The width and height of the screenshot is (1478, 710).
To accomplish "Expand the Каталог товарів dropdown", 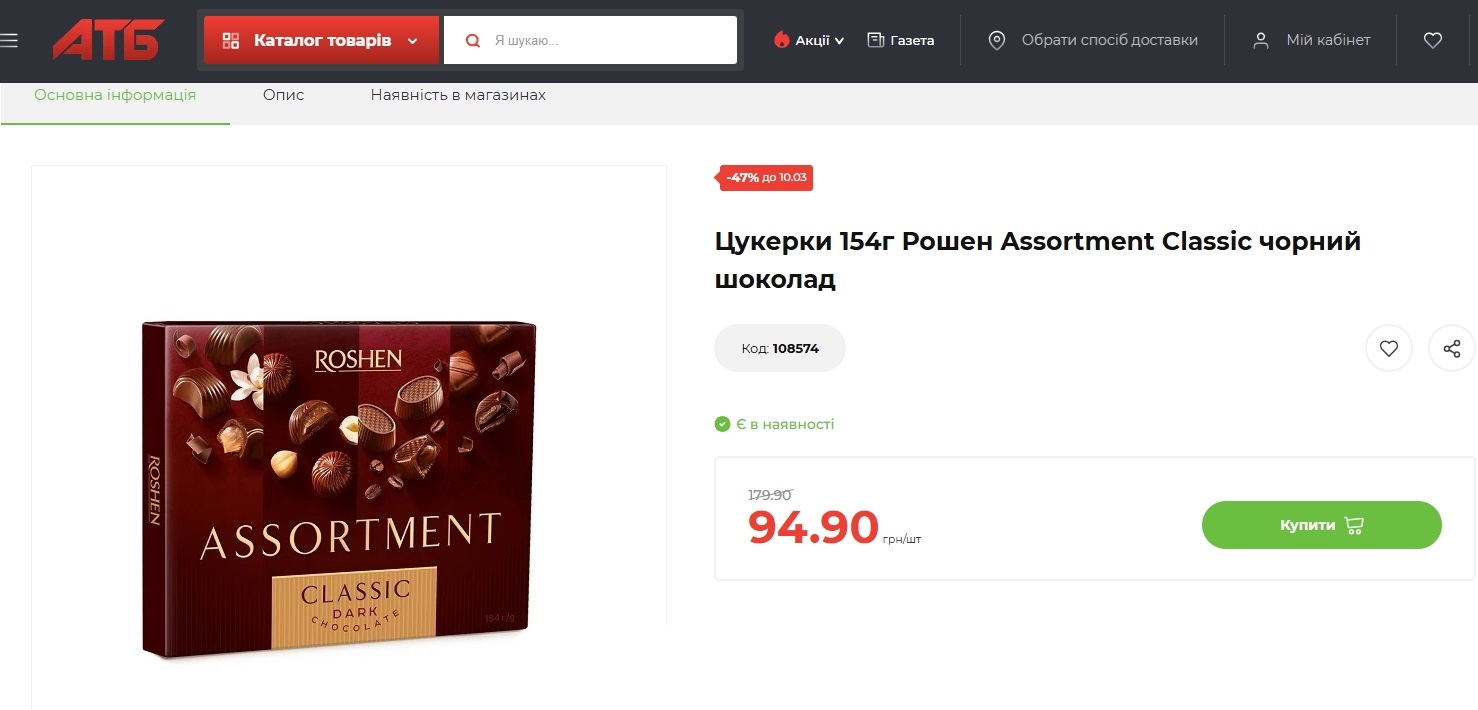I will [x=321, y=40].
